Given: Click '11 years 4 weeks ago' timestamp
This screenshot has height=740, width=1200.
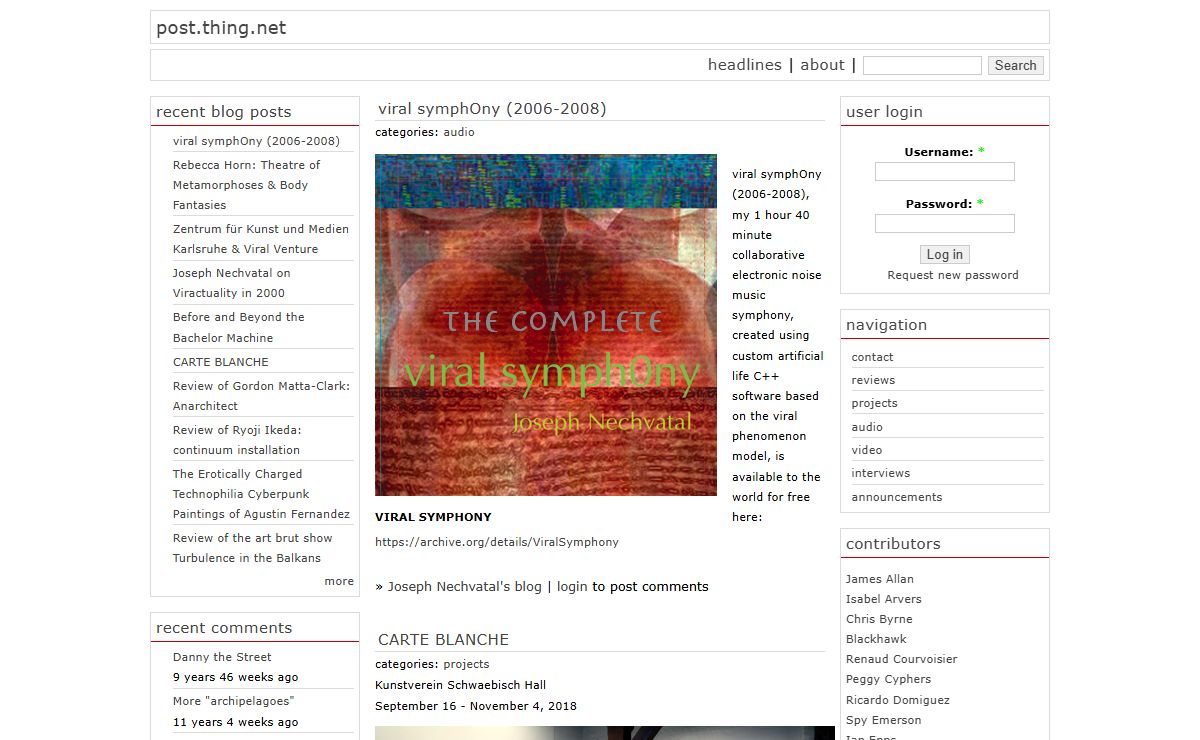Looking at the screenshot, I should [235, 722].
